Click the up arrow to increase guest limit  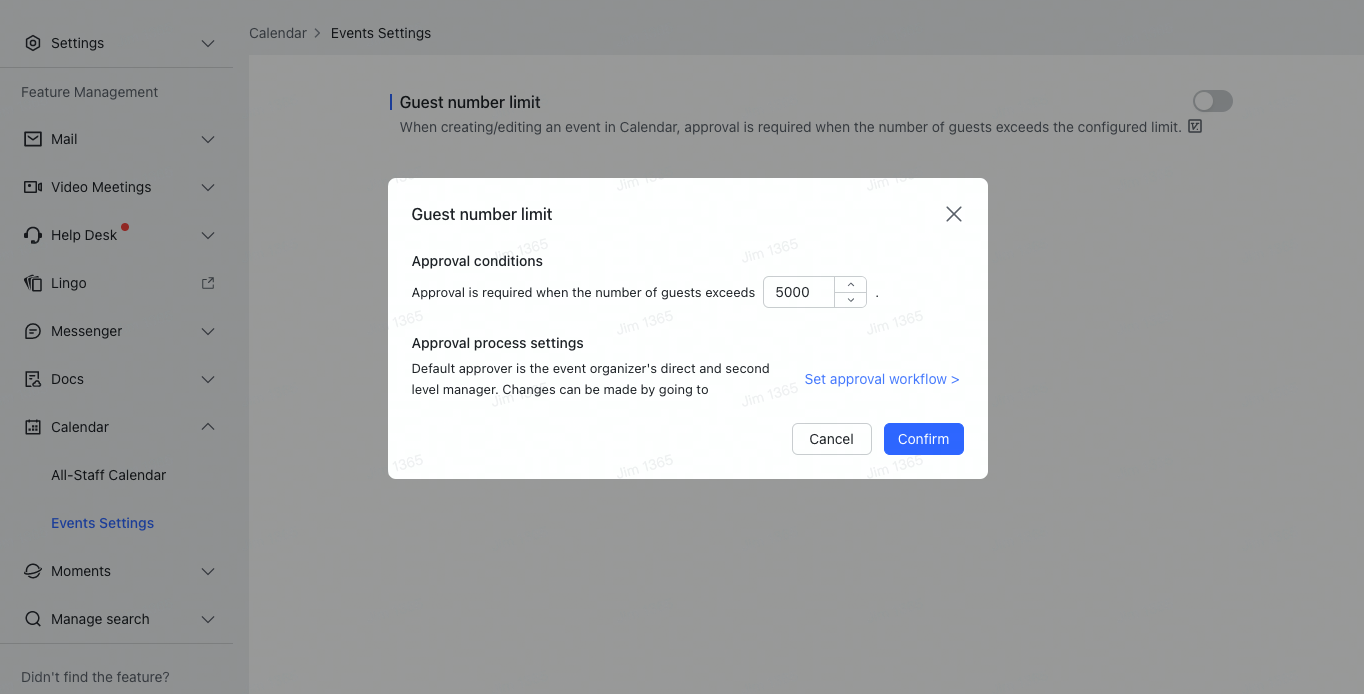tap(850, 284)
